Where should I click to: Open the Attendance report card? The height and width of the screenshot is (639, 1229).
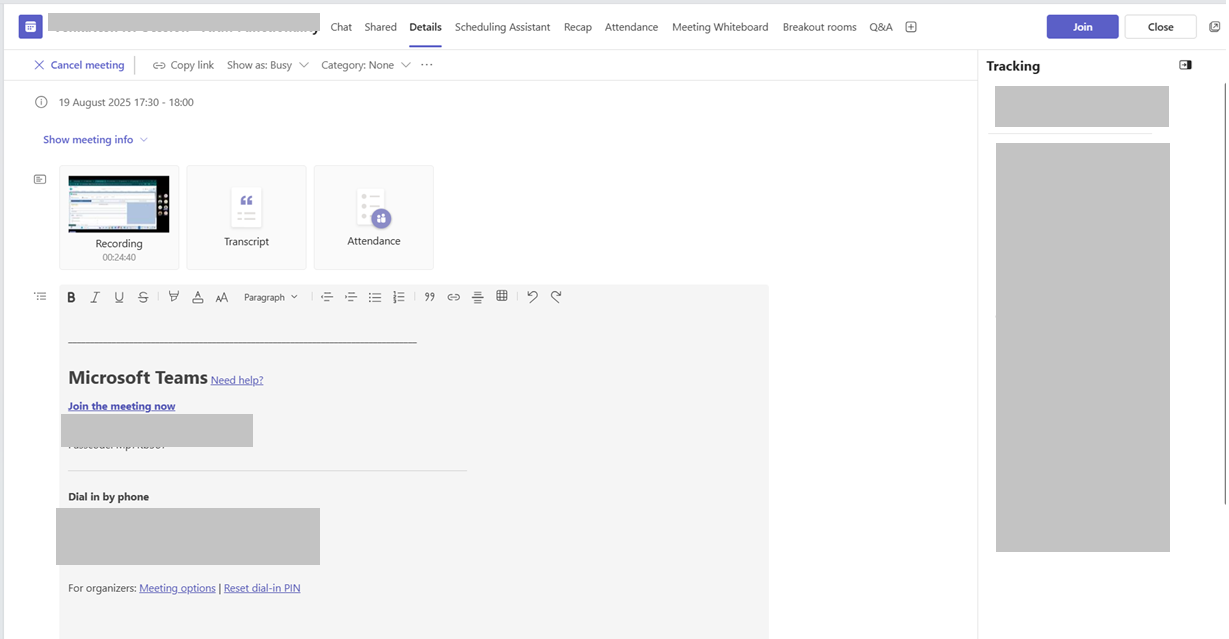(x=374, y=217)
